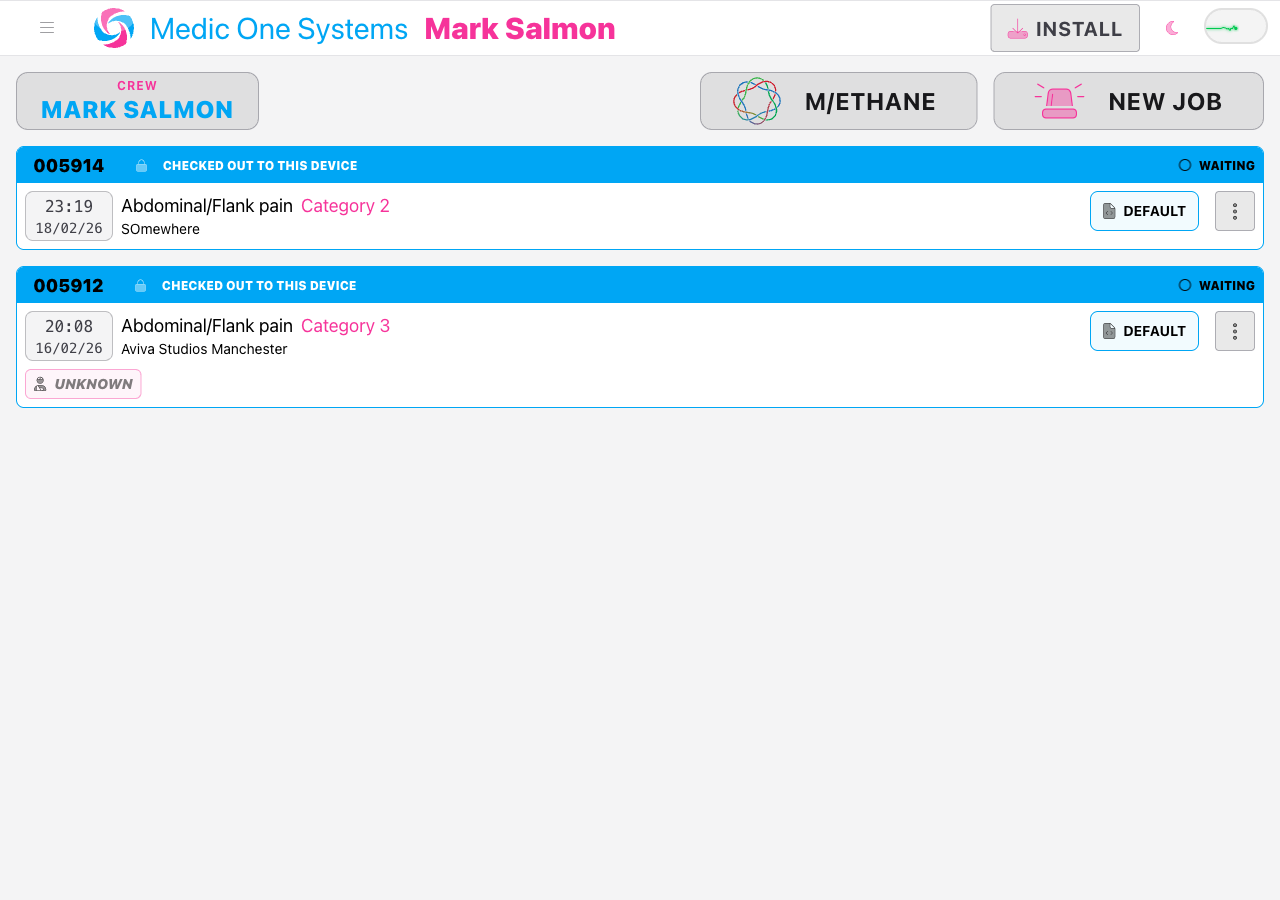Open the DEFAULT form selector on job 005912
The width and height of the screenshot is (1280, 900).
pyautogui.click(x=1144, y=331)
